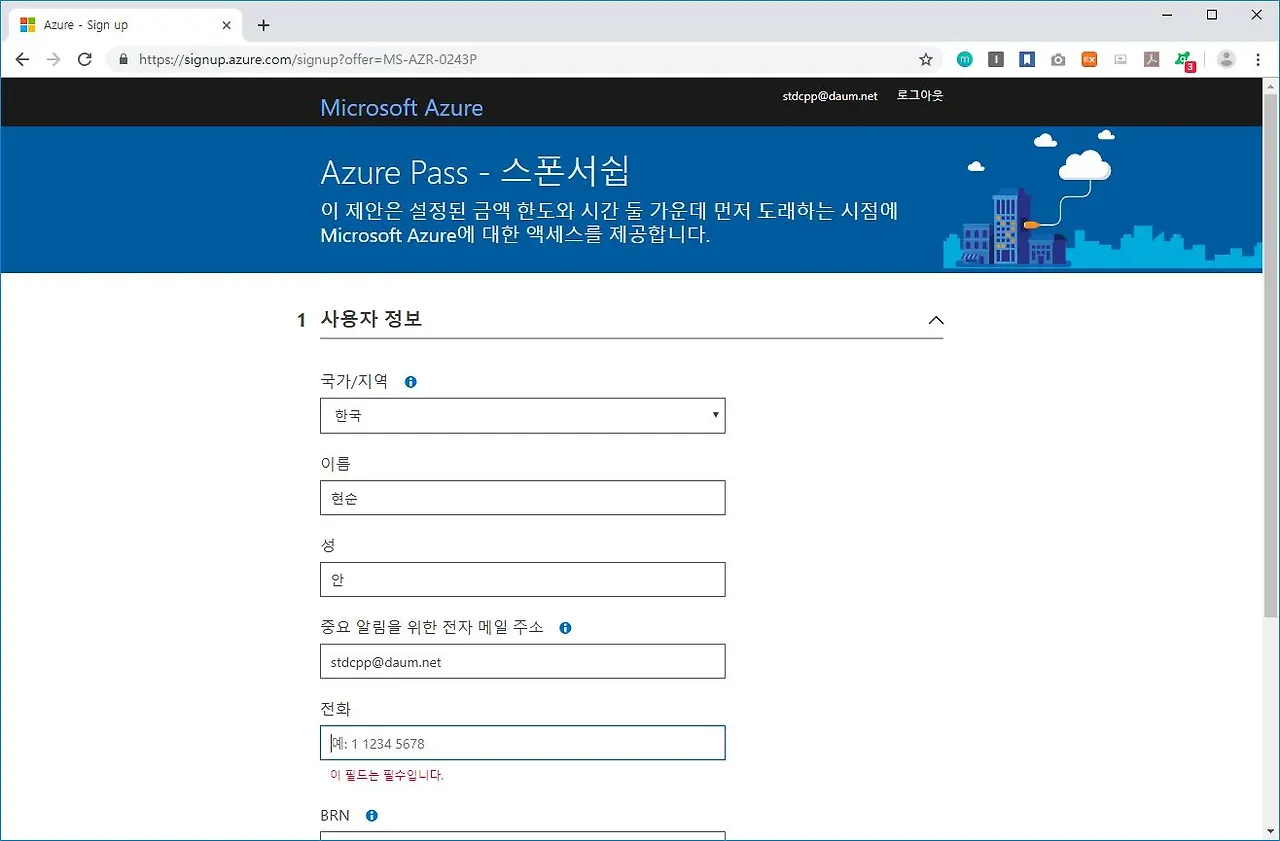This screenshot has height=841, width=1280.
Task: Click the info icon next to BRN
Action: pyautogui.click(x=371, y=815)
